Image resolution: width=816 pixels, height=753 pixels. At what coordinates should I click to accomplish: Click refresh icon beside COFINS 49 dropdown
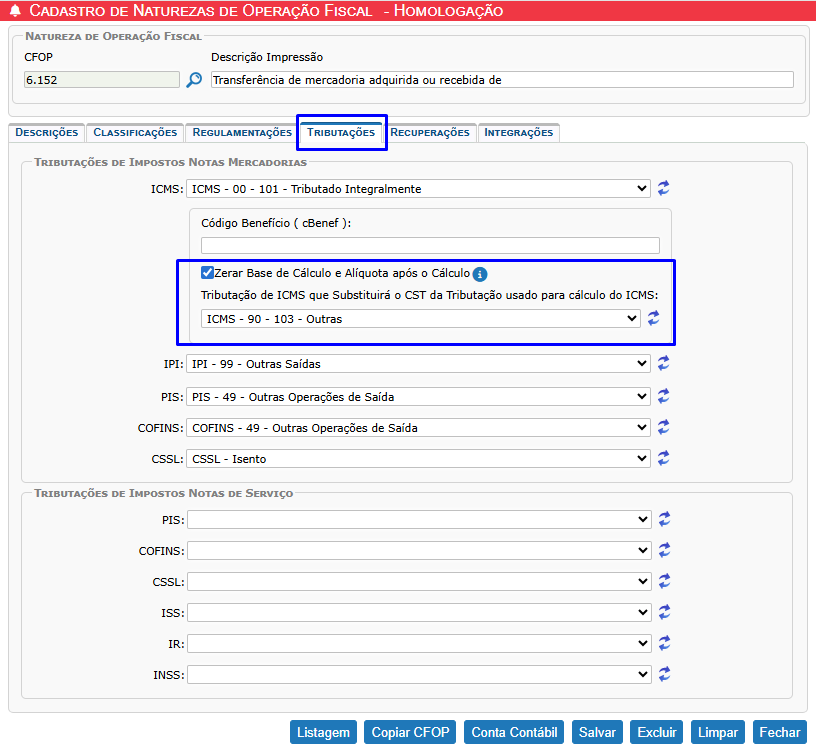pos(663,427)
